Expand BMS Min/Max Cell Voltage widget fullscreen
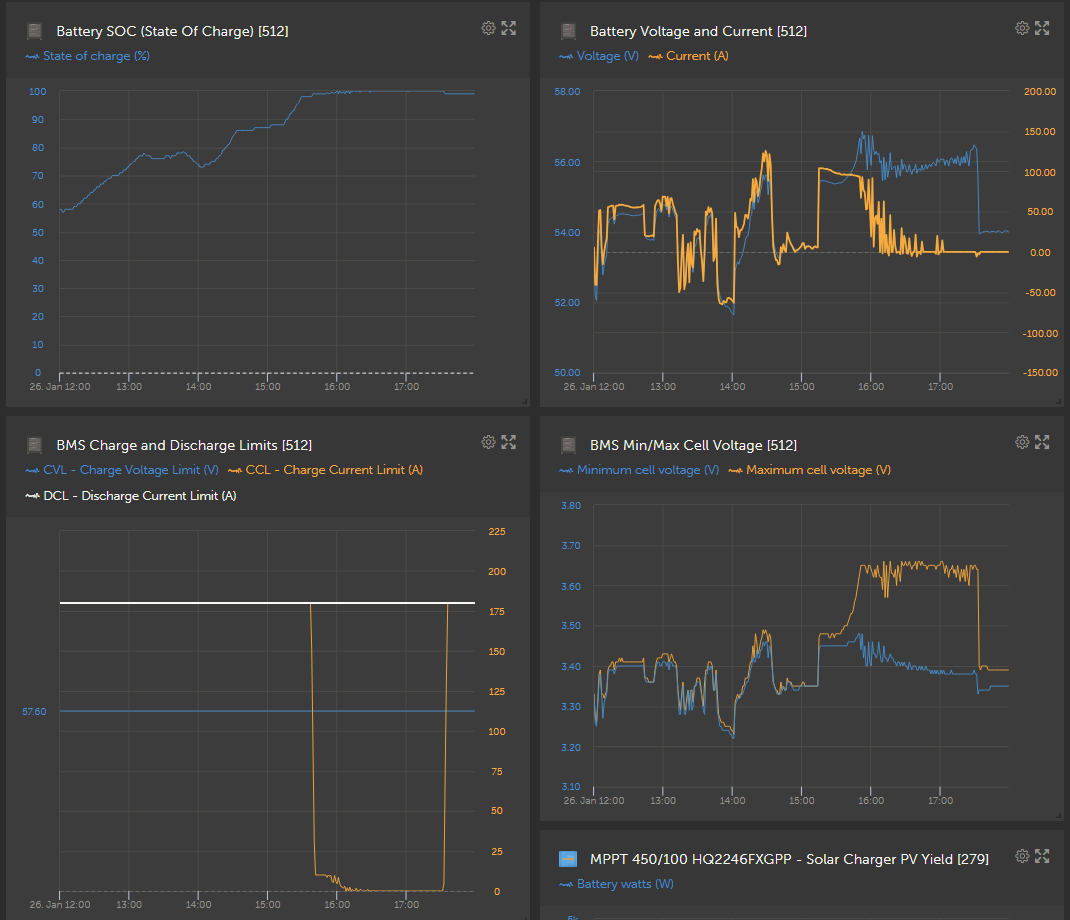Viewport: 1070px width, 920px height. (x=1042, y=442)
